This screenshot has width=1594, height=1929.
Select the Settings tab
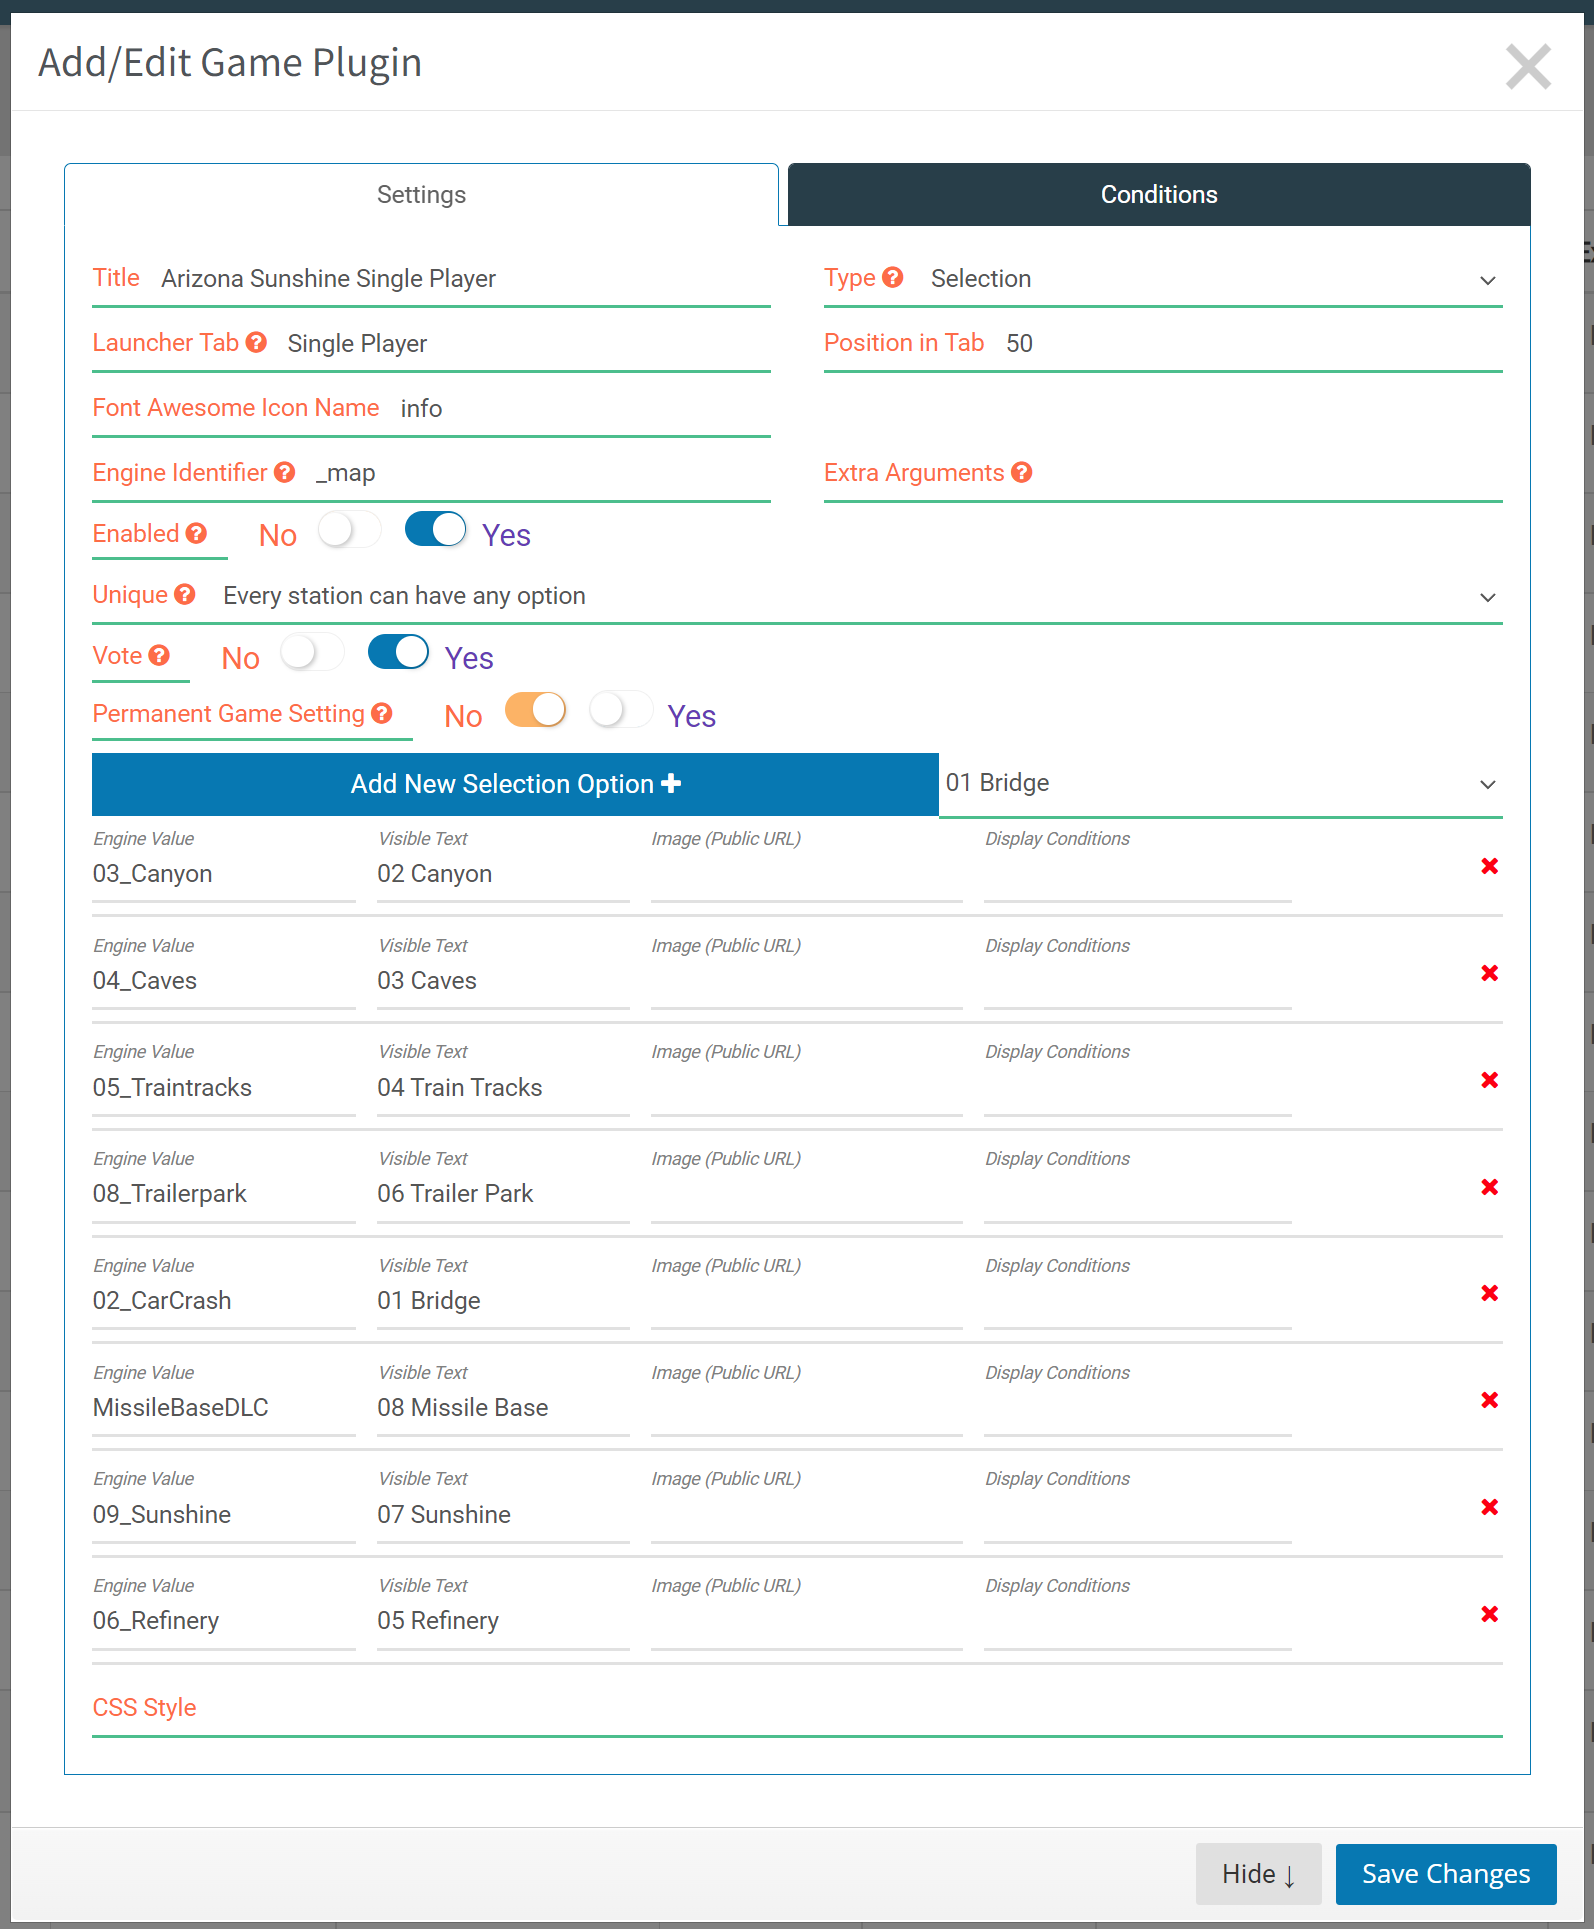click(421, 195)
